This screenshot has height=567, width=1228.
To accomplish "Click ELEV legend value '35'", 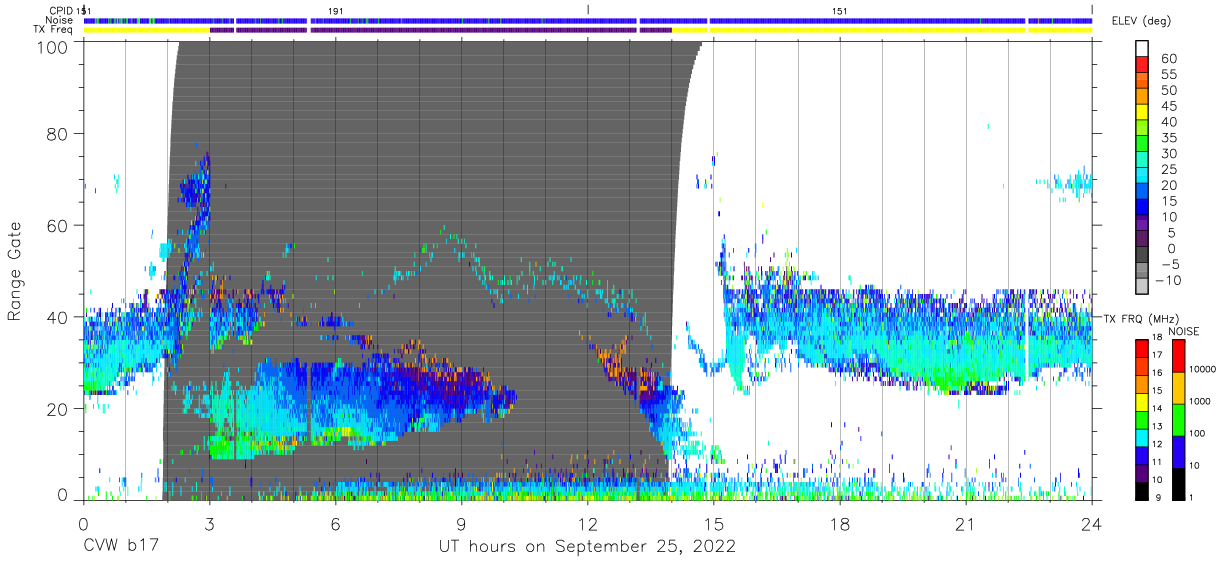I will 1168,138.
